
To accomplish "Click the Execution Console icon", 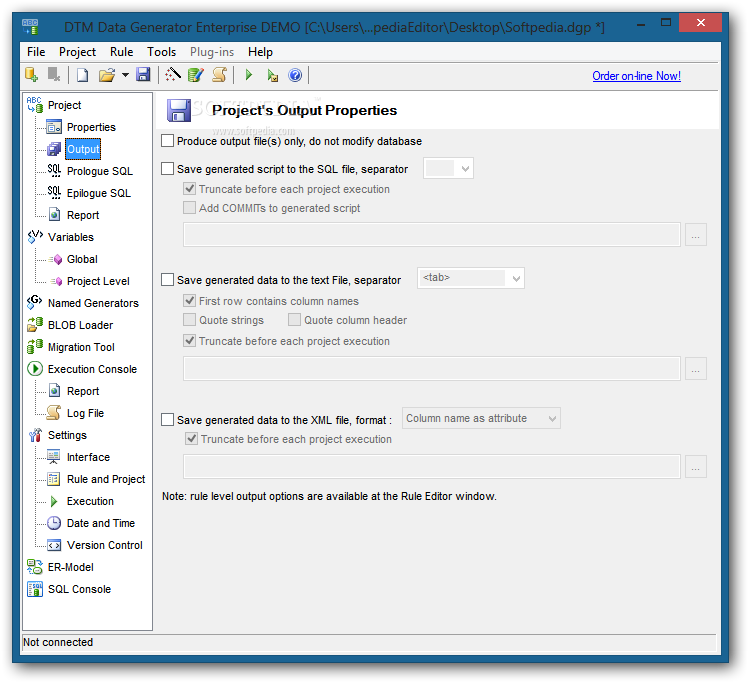I will point(35,369).
